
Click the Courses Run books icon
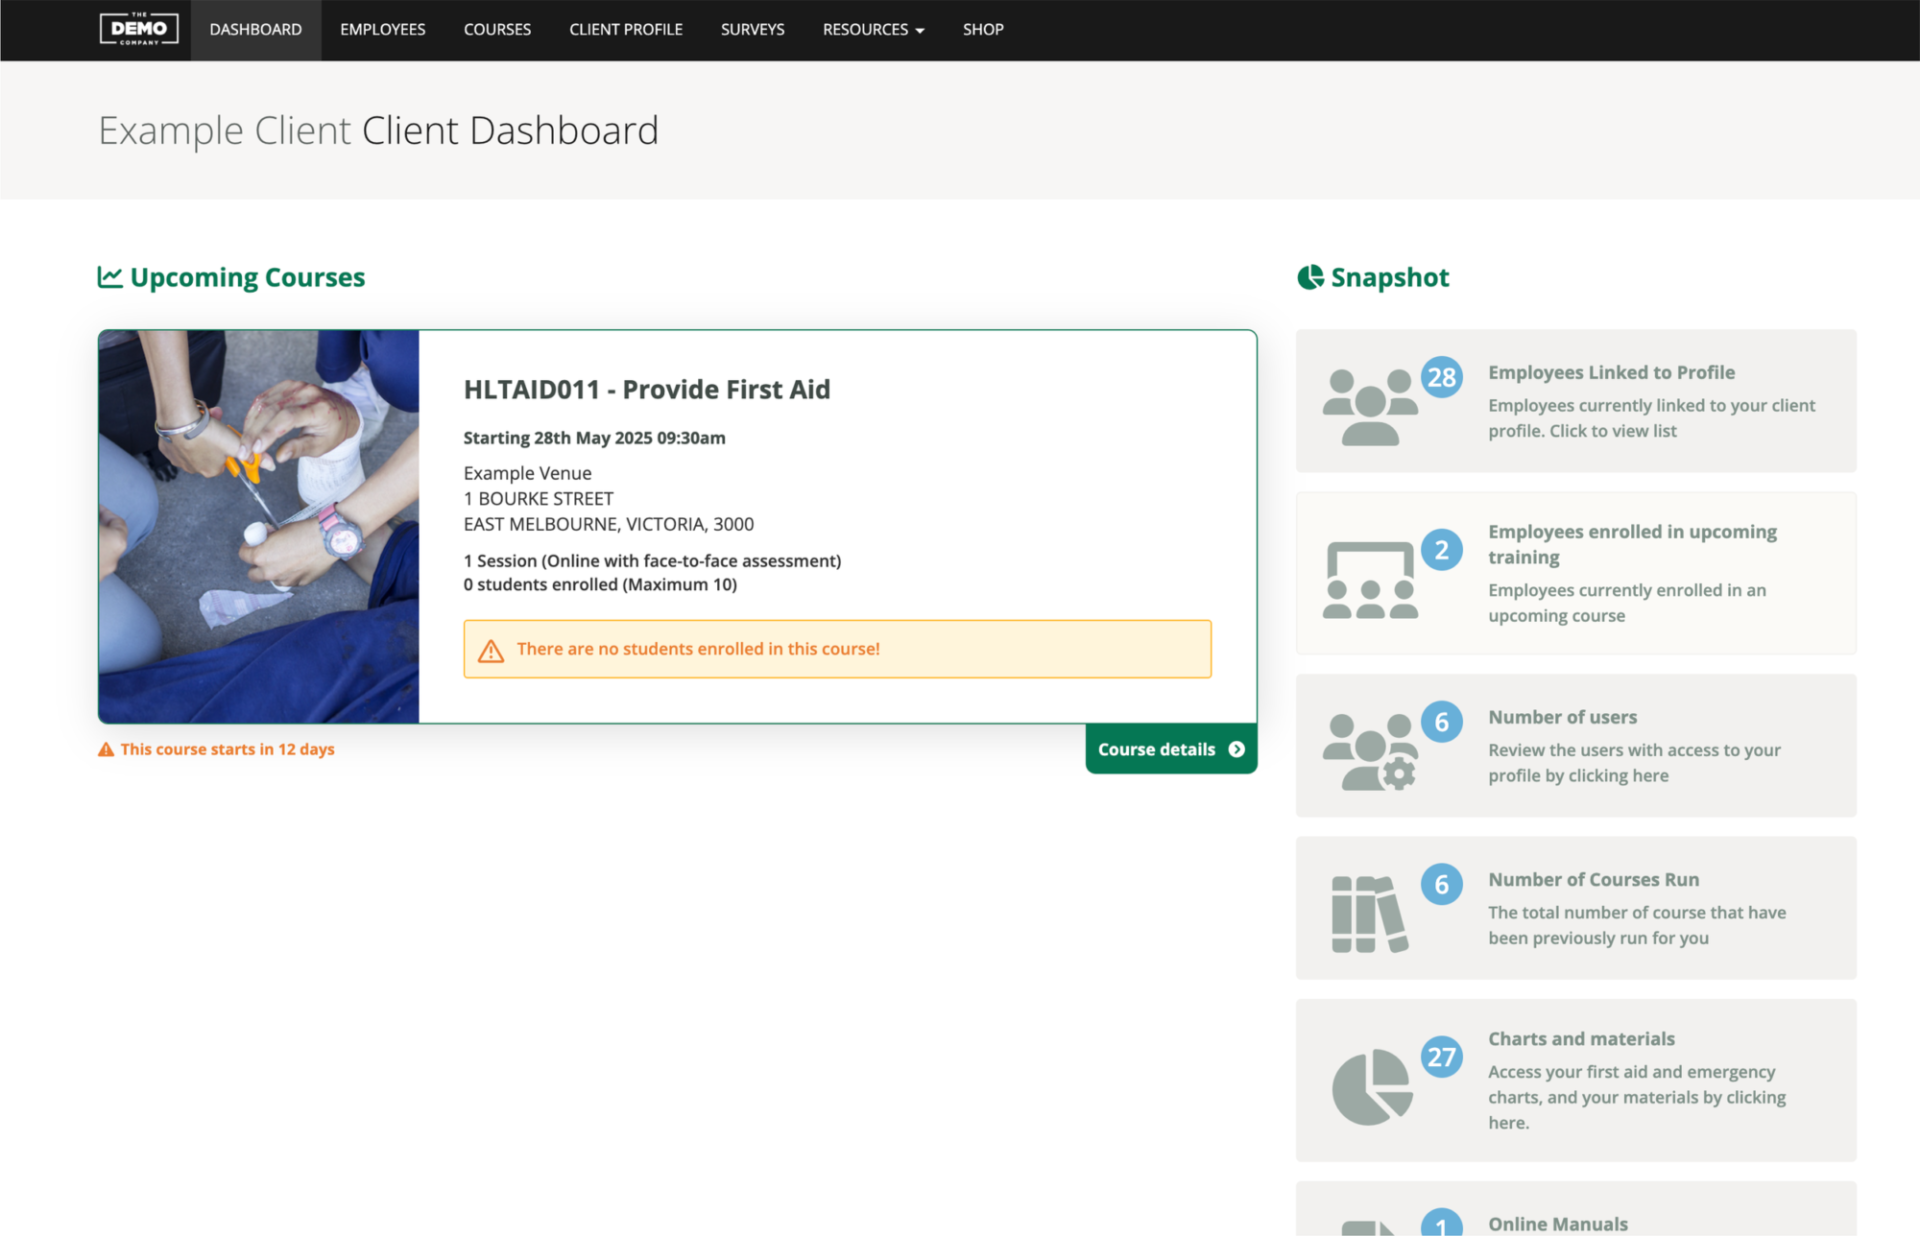[x=1371, y=908]
